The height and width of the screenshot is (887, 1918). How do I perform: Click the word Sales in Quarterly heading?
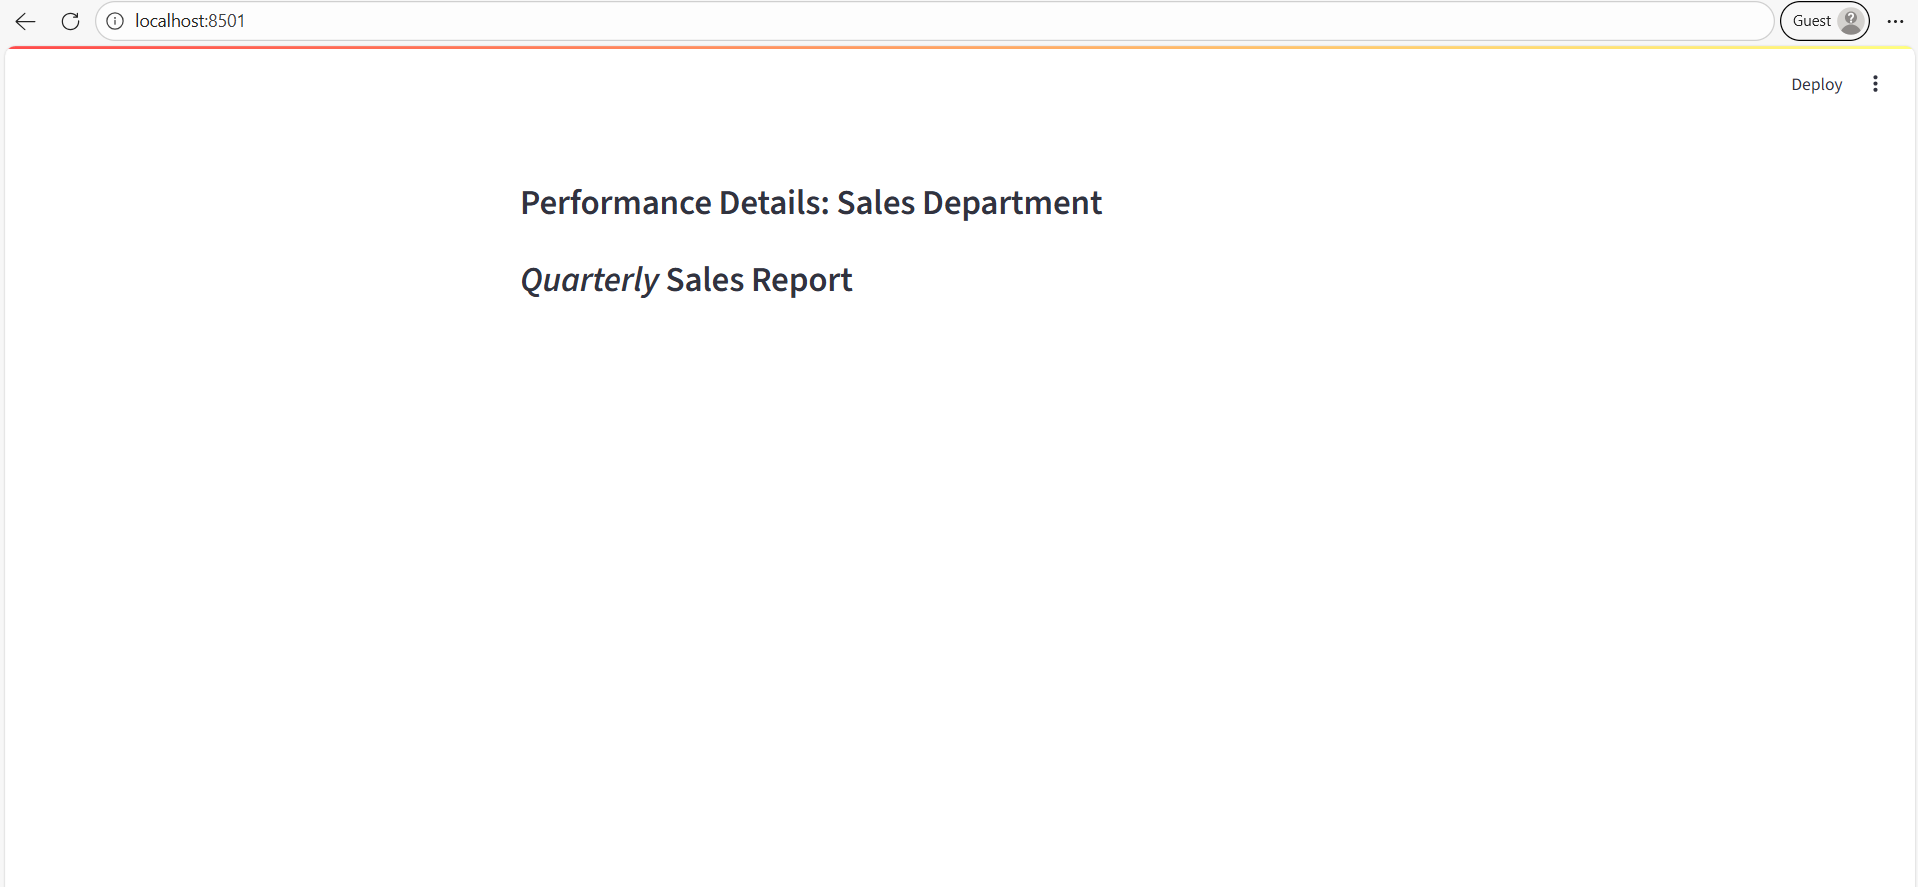click(705, 280)
